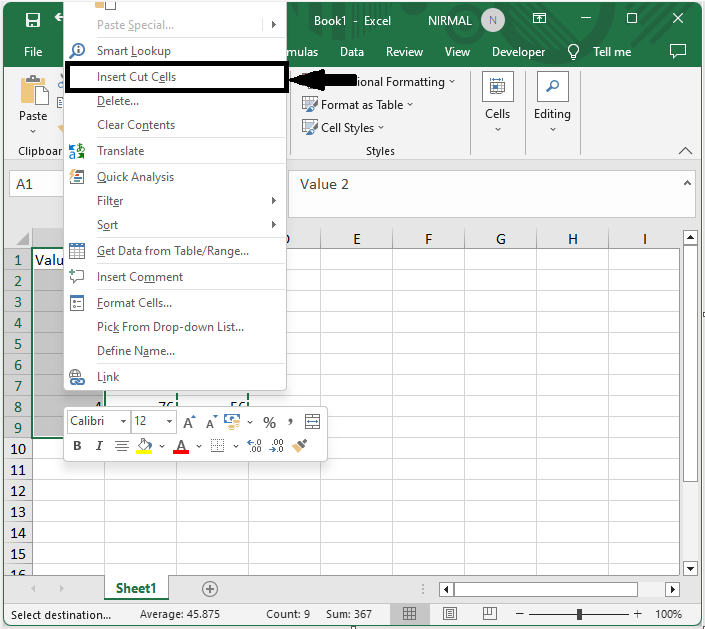The image size is (705, 629).
Task: Toggle Italic in the mini toolbar
Action: point(99,446)
